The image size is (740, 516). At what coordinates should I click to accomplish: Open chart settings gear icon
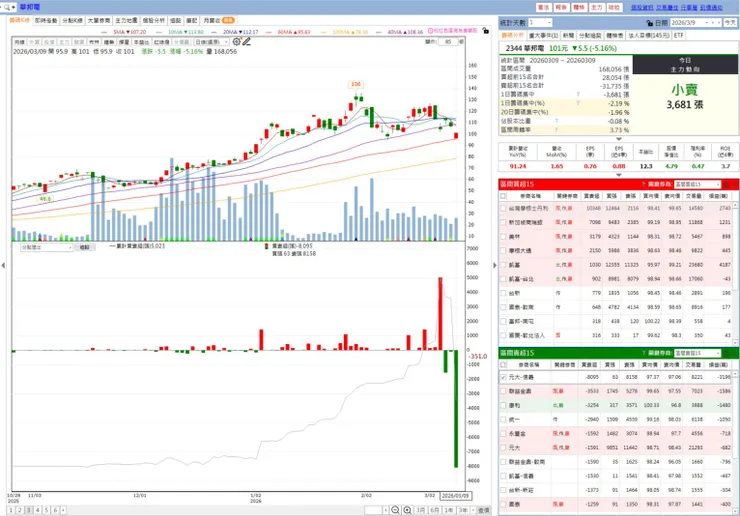coord(237,42)
